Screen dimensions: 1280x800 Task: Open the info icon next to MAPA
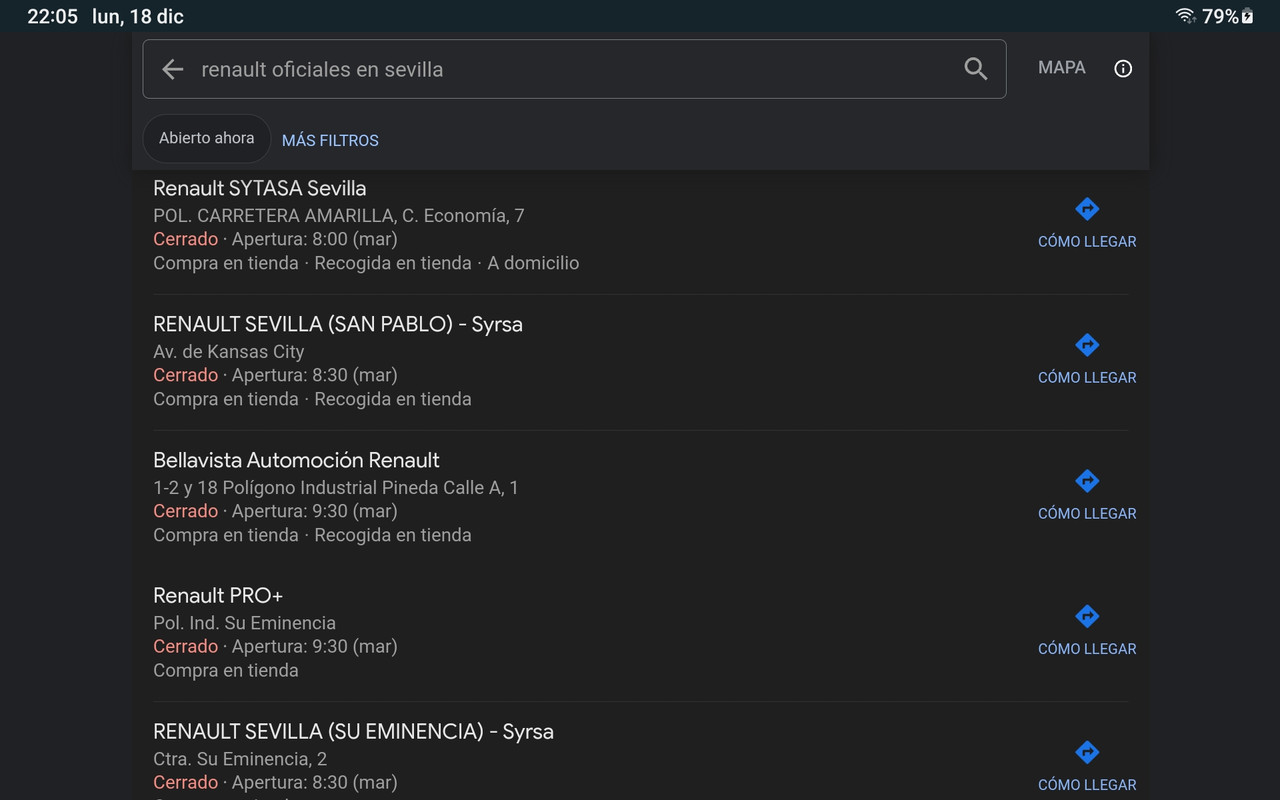pyautogui.click(x=1123, y=69)
